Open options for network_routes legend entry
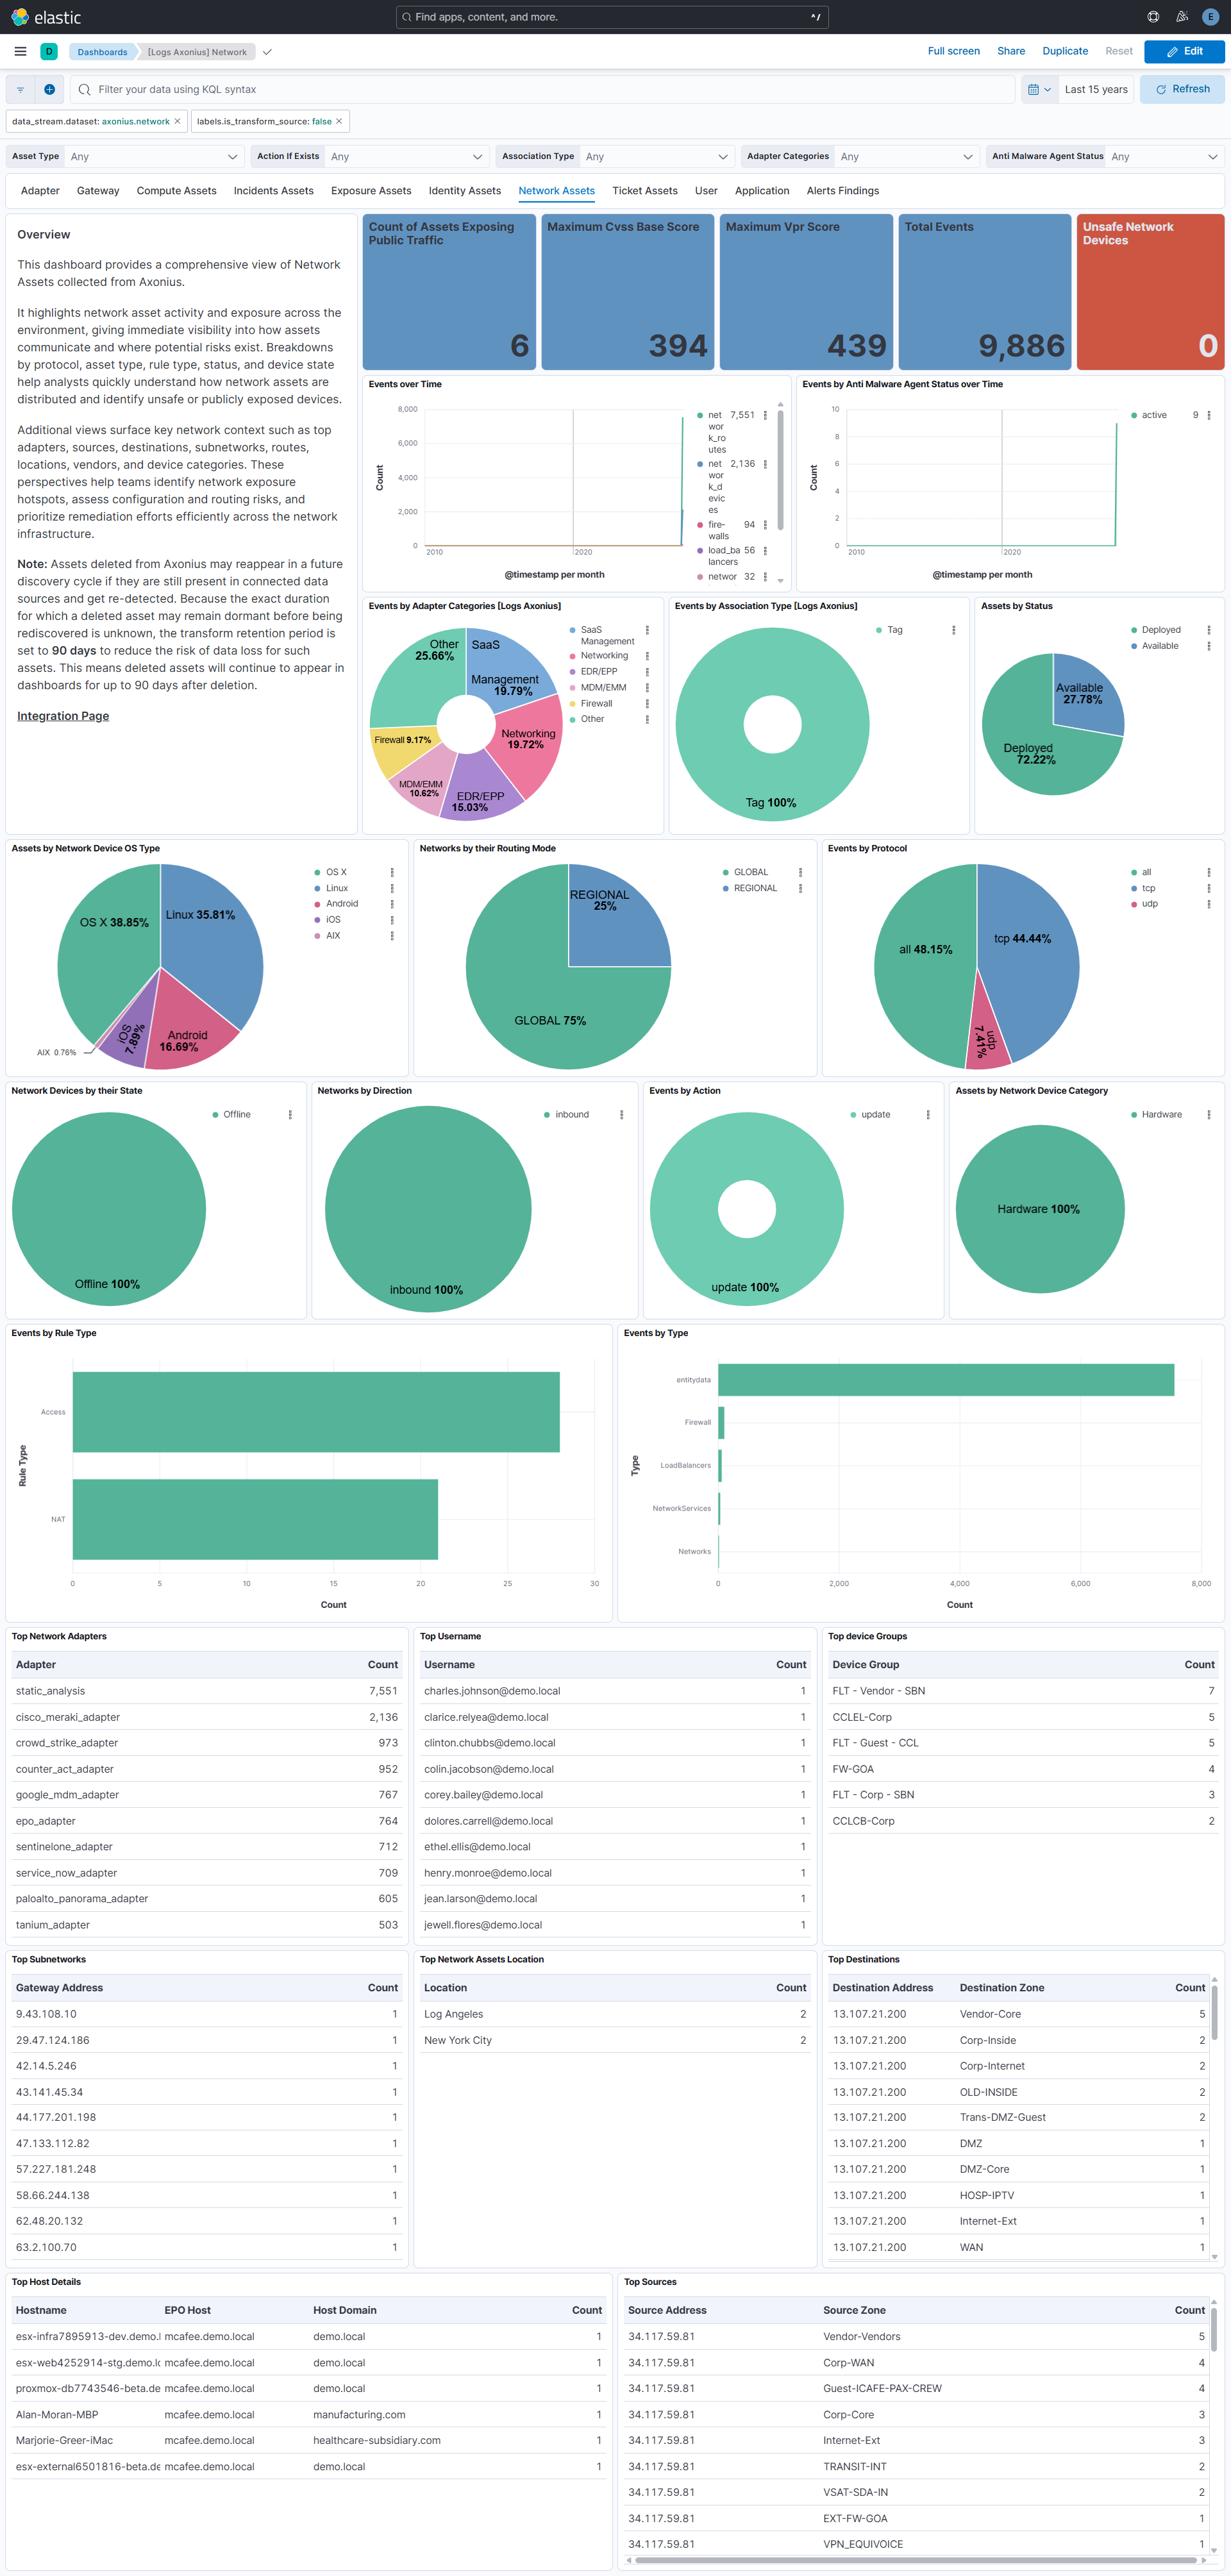1231x2576 pixels. pyautogui.click(x=765, y=415)
